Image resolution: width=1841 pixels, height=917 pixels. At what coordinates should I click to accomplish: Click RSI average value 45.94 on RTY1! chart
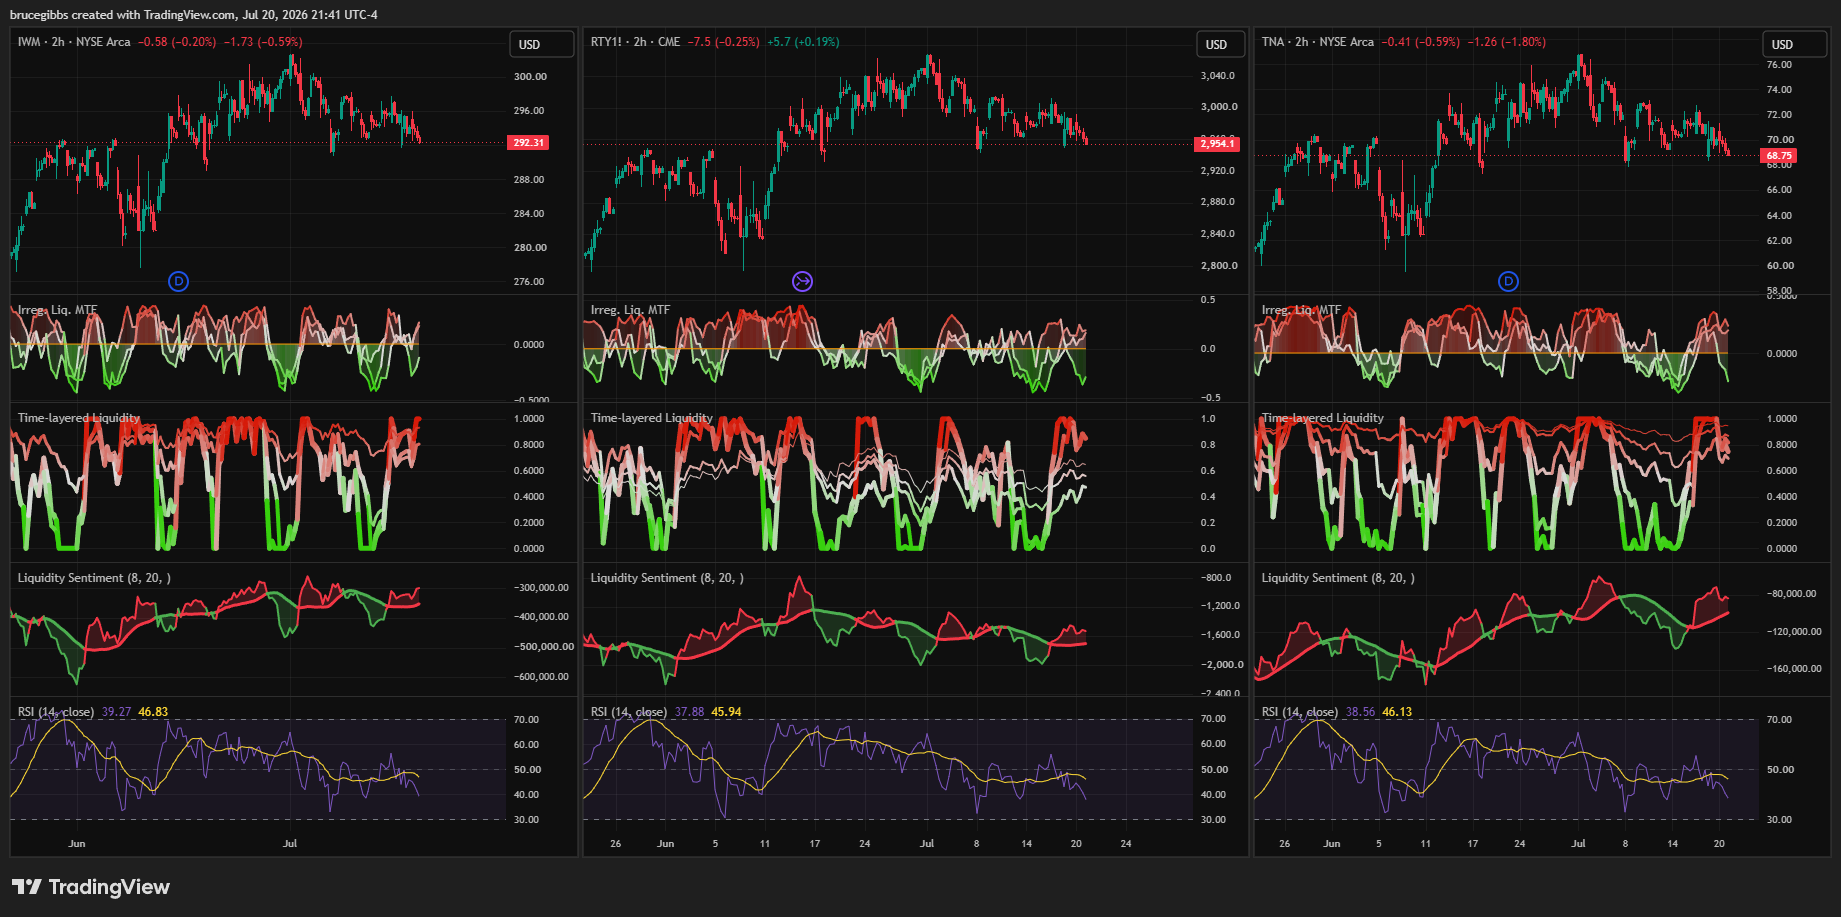(727, 712)
